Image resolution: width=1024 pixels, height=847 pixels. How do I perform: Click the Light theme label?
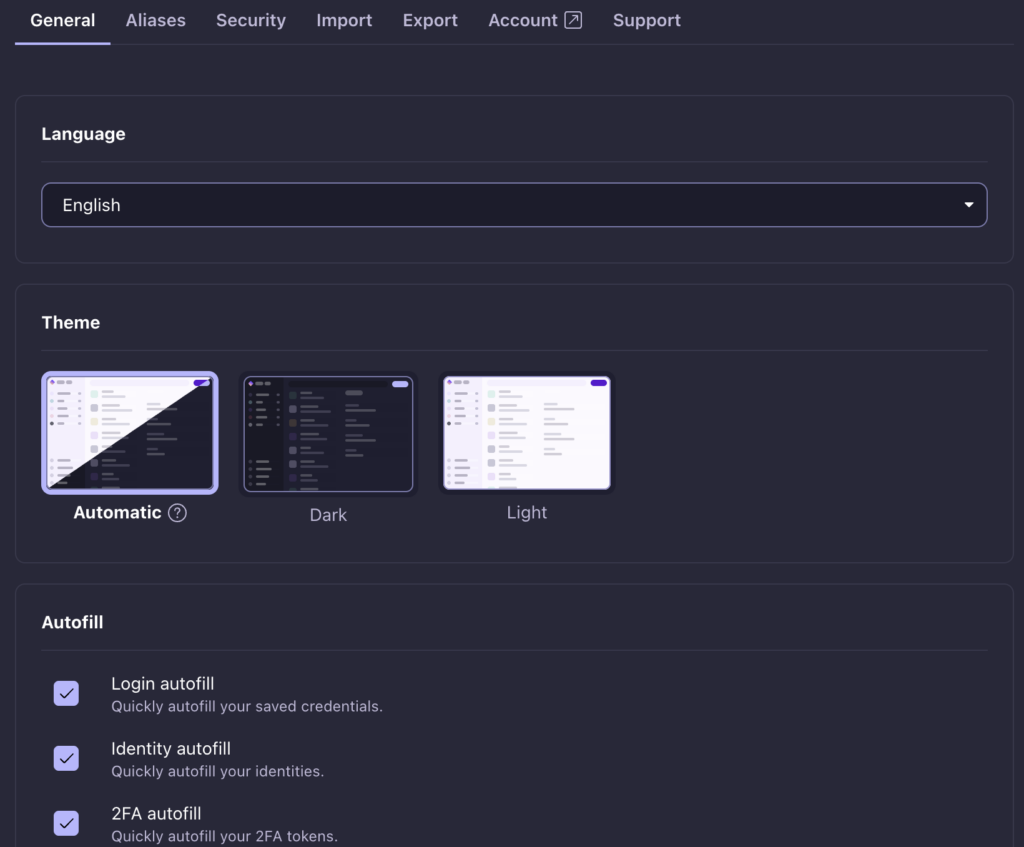pos(526,513)
